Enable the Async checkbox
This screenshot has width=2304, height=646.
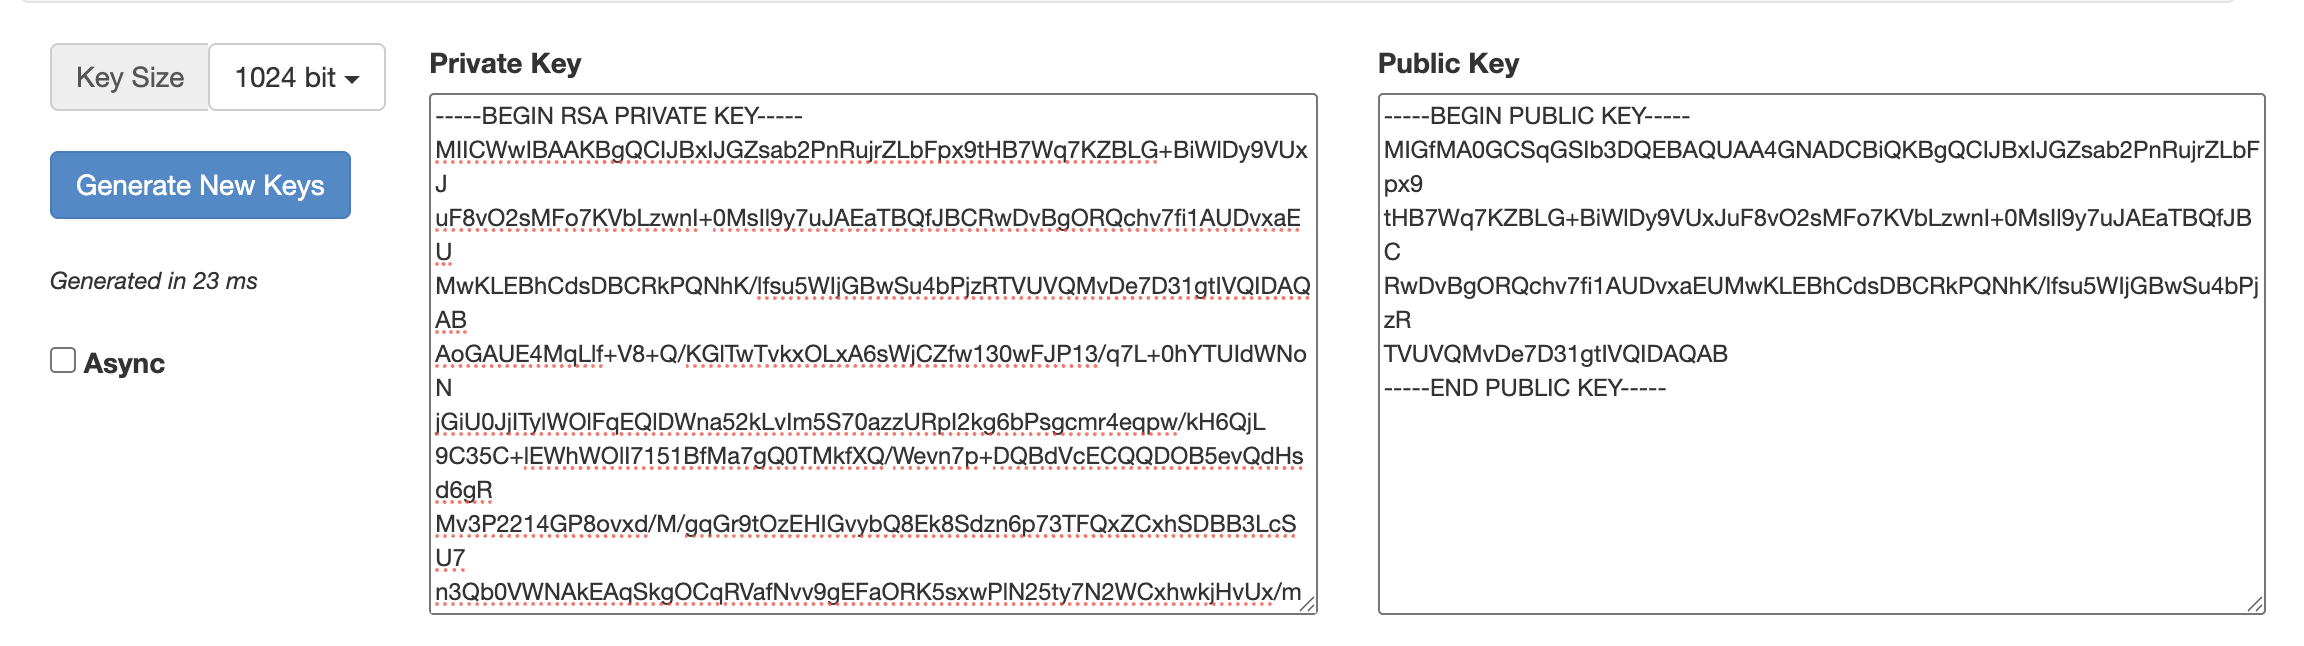coord(63,361)
